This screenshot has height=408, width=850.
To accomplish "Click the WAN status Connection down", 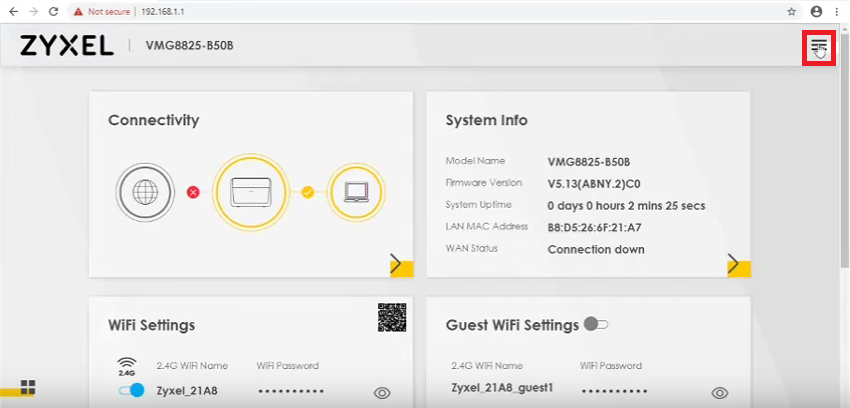I will click(x=596, y=250).
